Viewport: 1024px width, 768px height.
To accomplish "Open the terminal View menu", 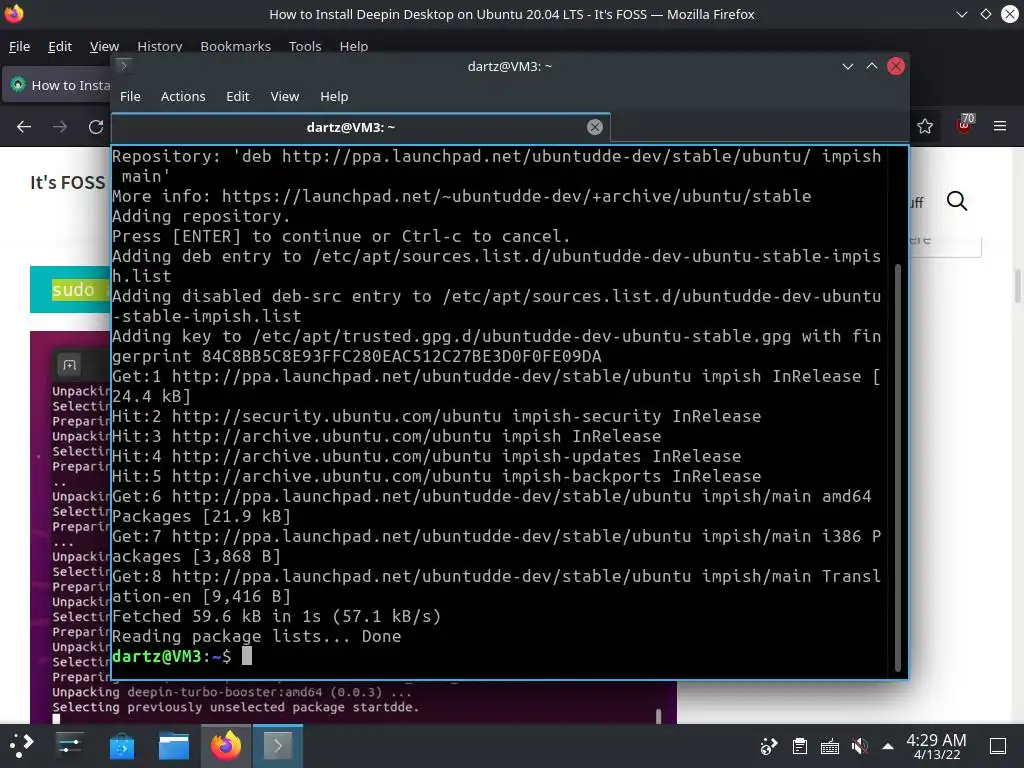I will (285, 97).
